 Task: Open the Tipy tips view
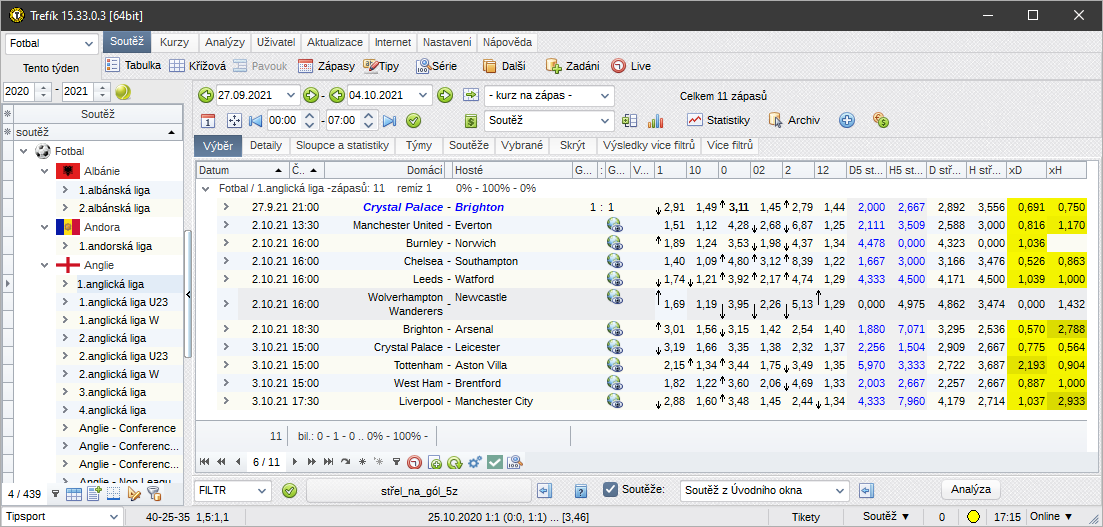click(x=381, y=66)
